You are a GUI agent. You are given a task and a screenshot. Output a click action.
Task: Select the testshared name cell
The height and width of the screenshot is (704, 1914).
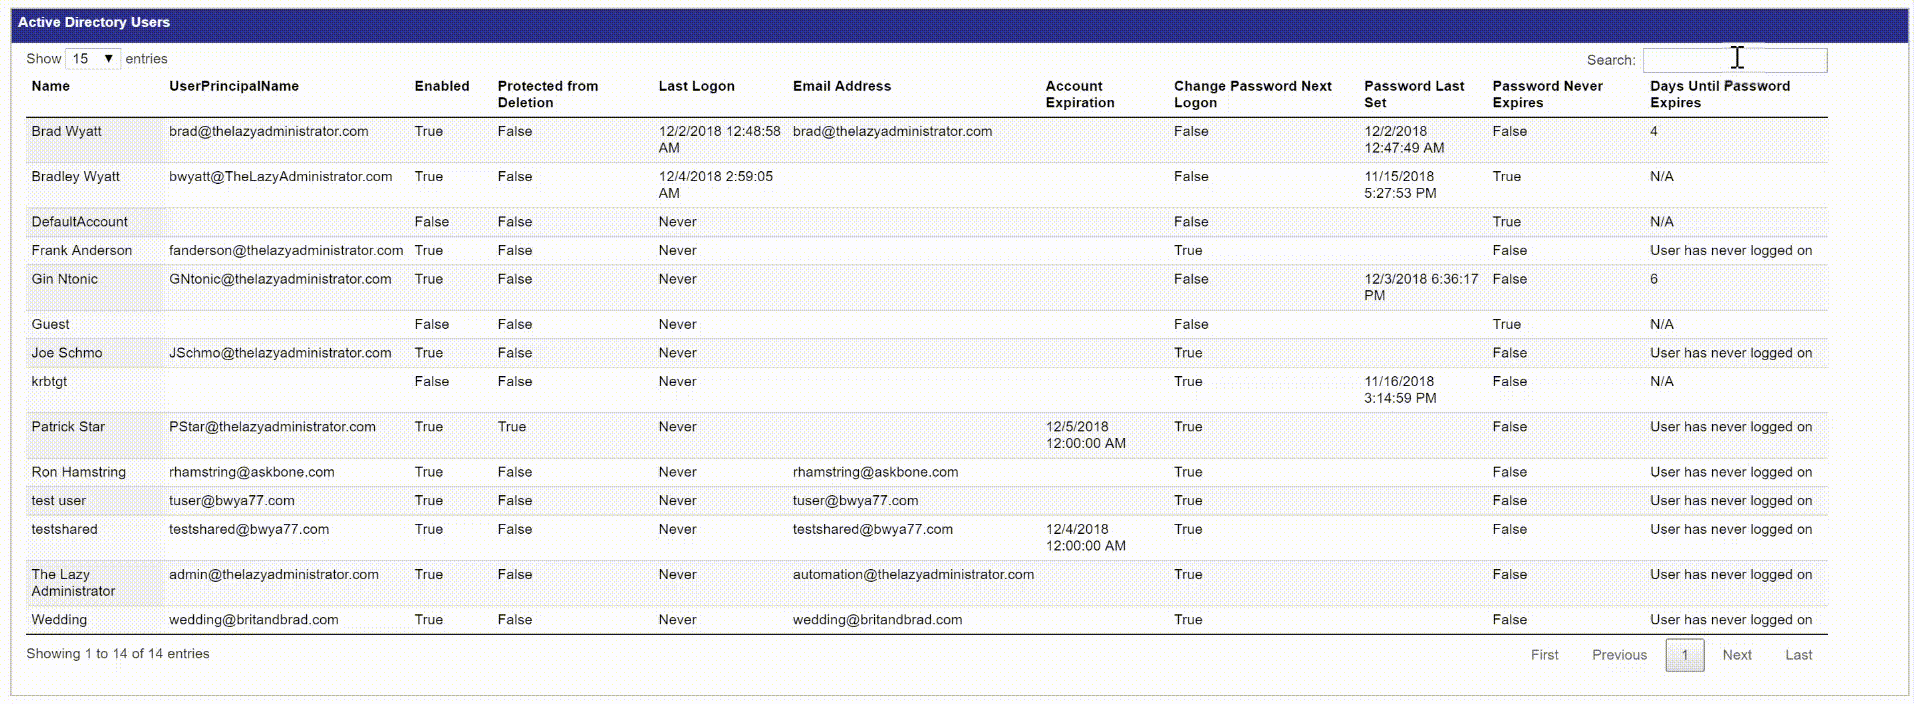[x=95, y=539]
